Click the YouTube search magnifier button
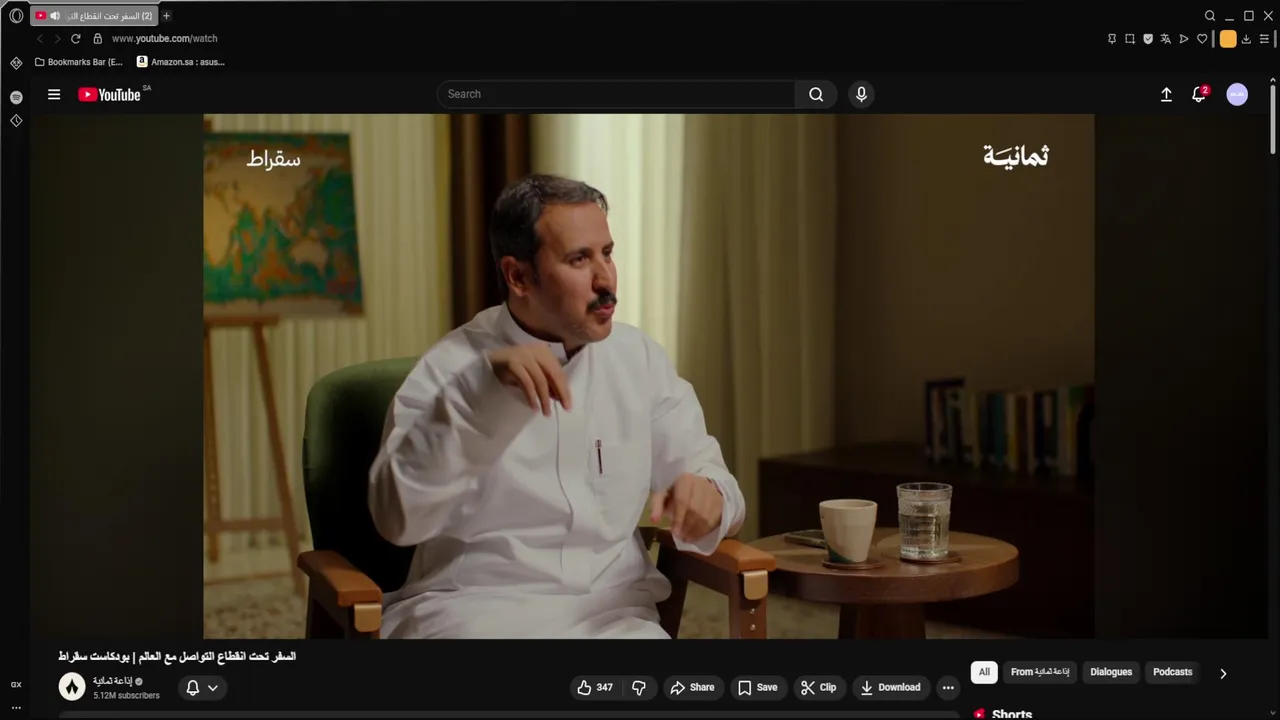Viewport: 1280px width, 720px height. (x=816, y=94)
